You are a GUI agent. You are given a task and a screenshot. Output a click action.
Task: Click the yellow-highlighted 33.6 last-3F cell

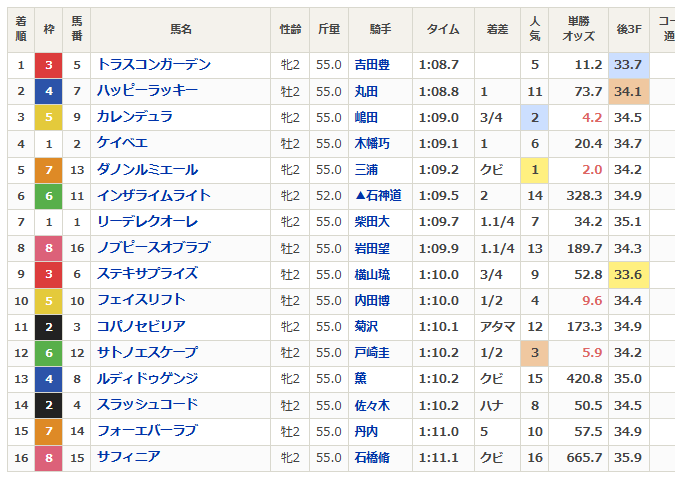[628, 274]
